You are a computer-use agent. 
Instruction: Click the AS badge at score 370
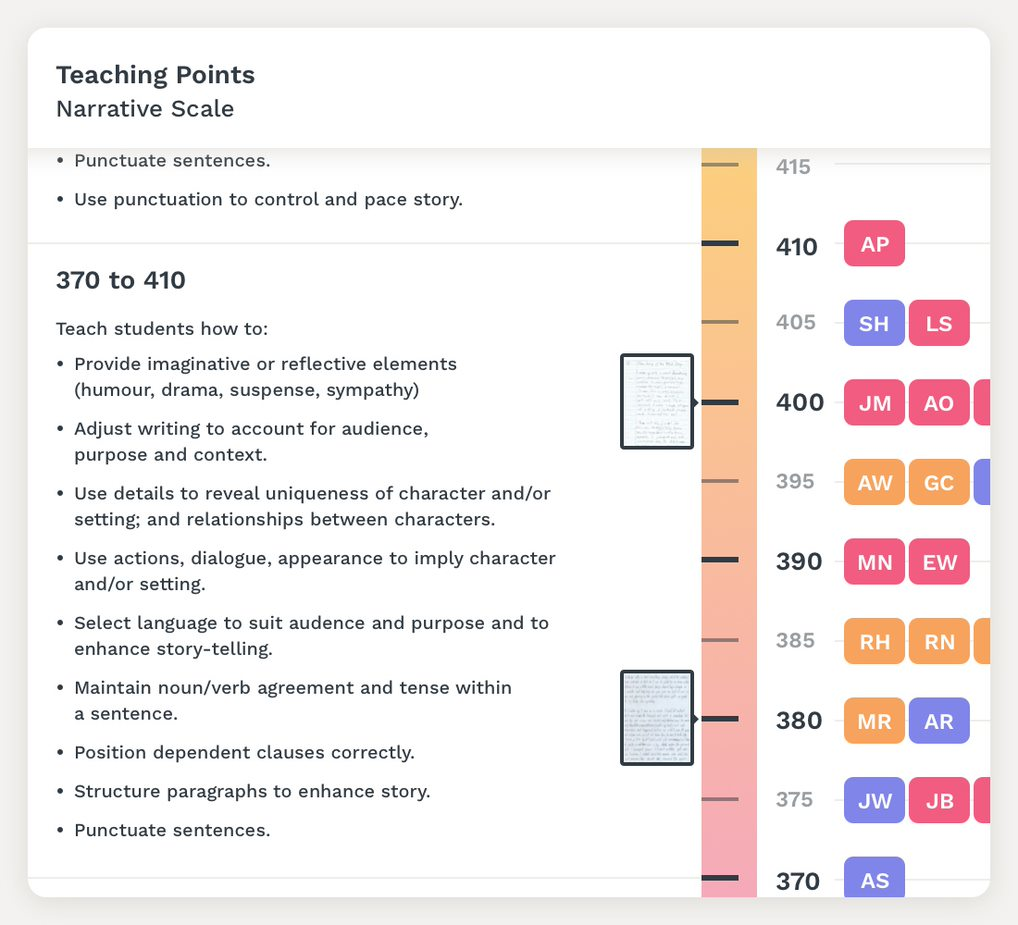point(873,879)
